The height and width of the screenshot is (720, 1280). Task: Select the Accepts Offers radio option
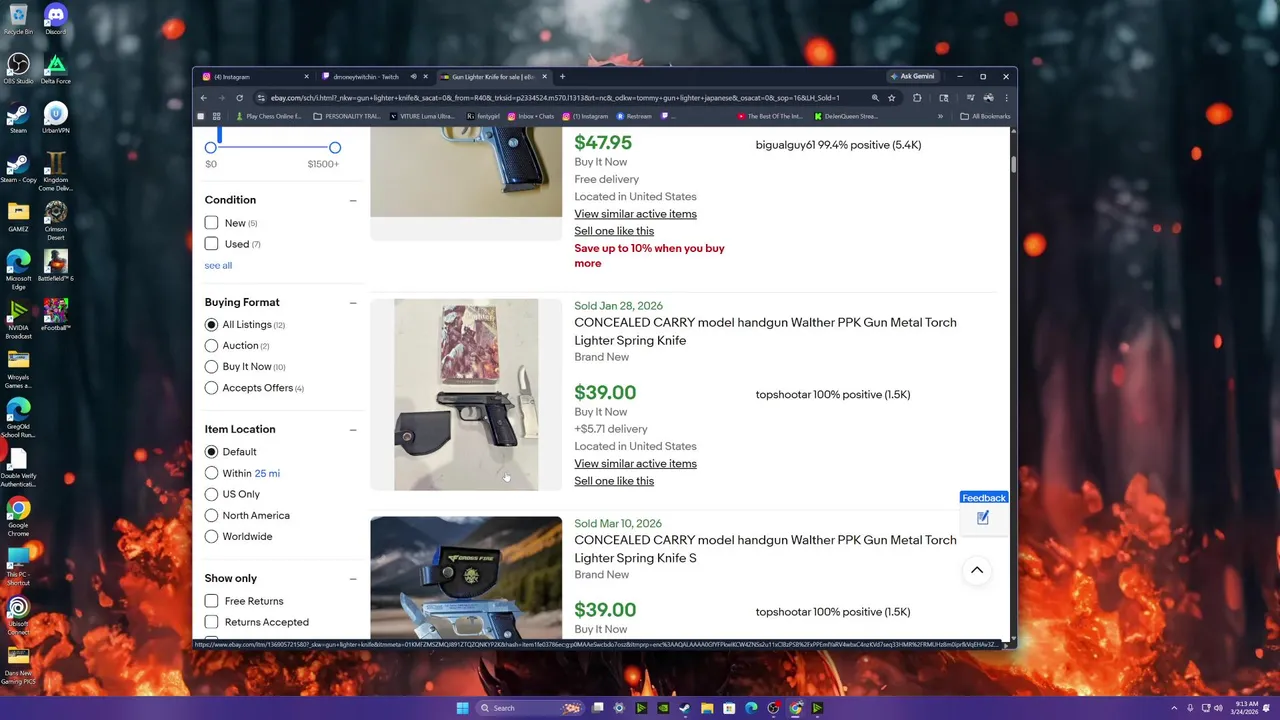pos(211,388)
